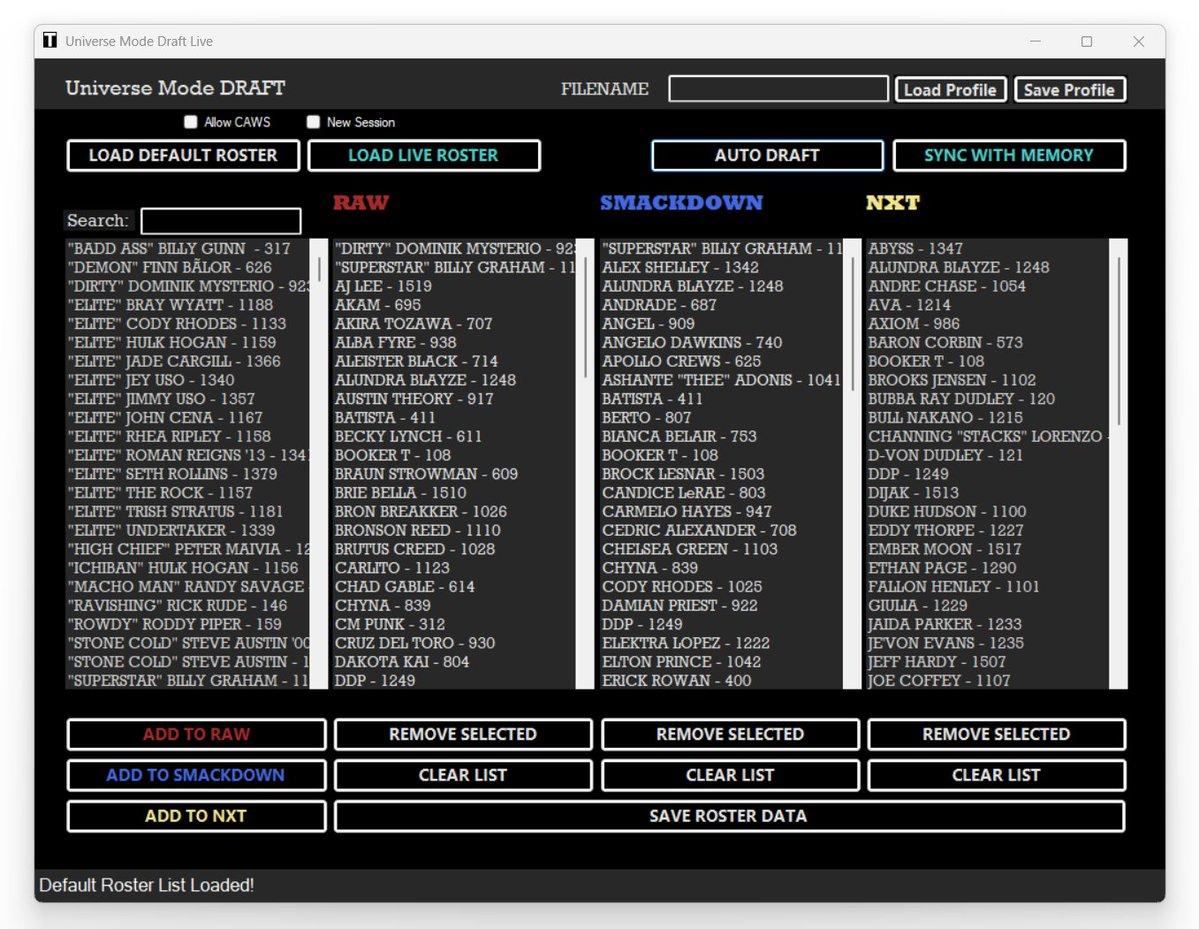Clear the RAW list

click(x=463, y=775)
